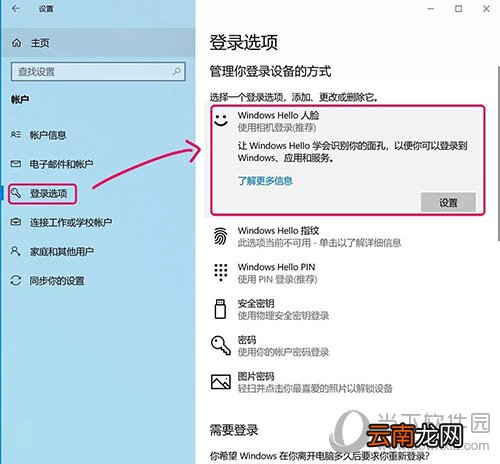Click the search magnifier icon in 查找设置
Screen dimensions: 500x464
click(x=177, y=71)
